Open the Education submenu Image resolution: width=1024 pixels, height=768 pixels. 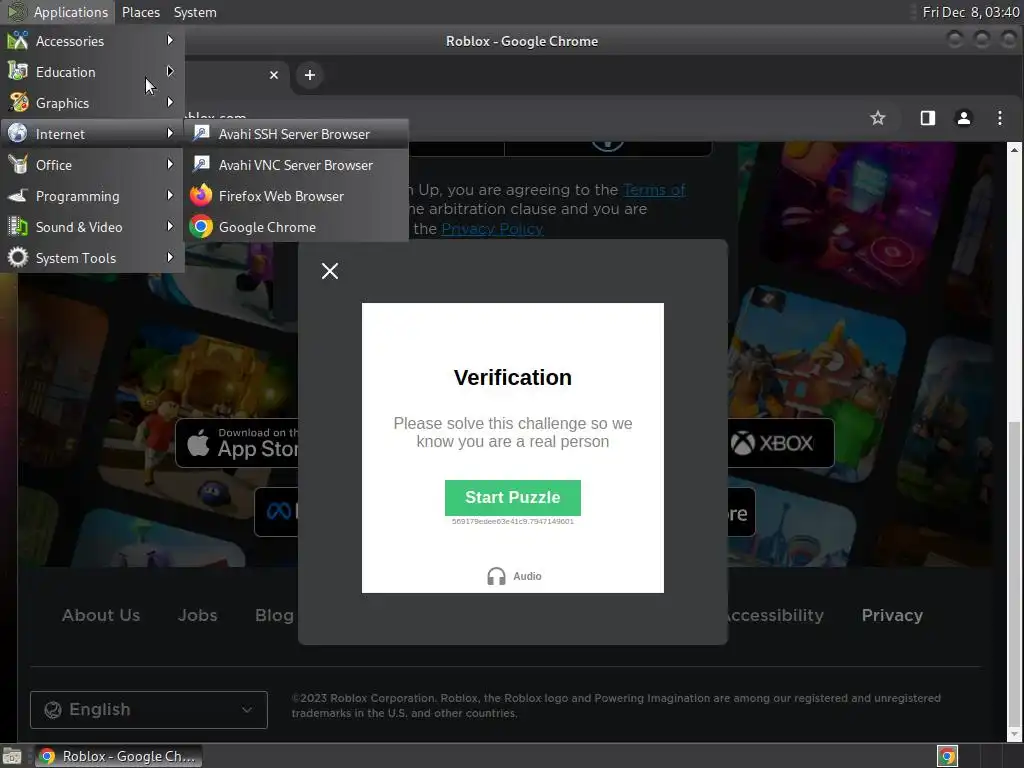[x=92, y=72]
